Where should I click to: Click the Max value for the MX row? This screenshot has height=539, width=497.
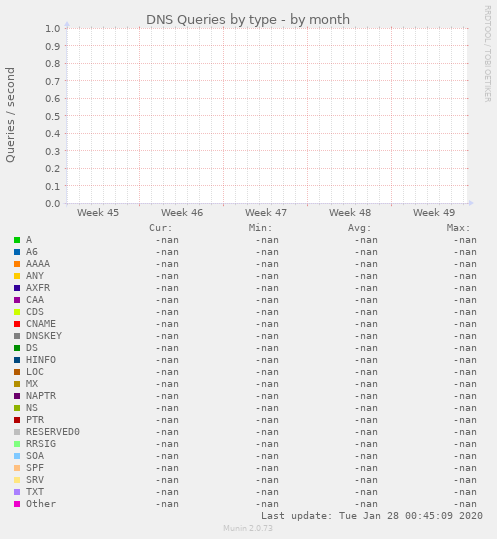[x=465, y=384]
